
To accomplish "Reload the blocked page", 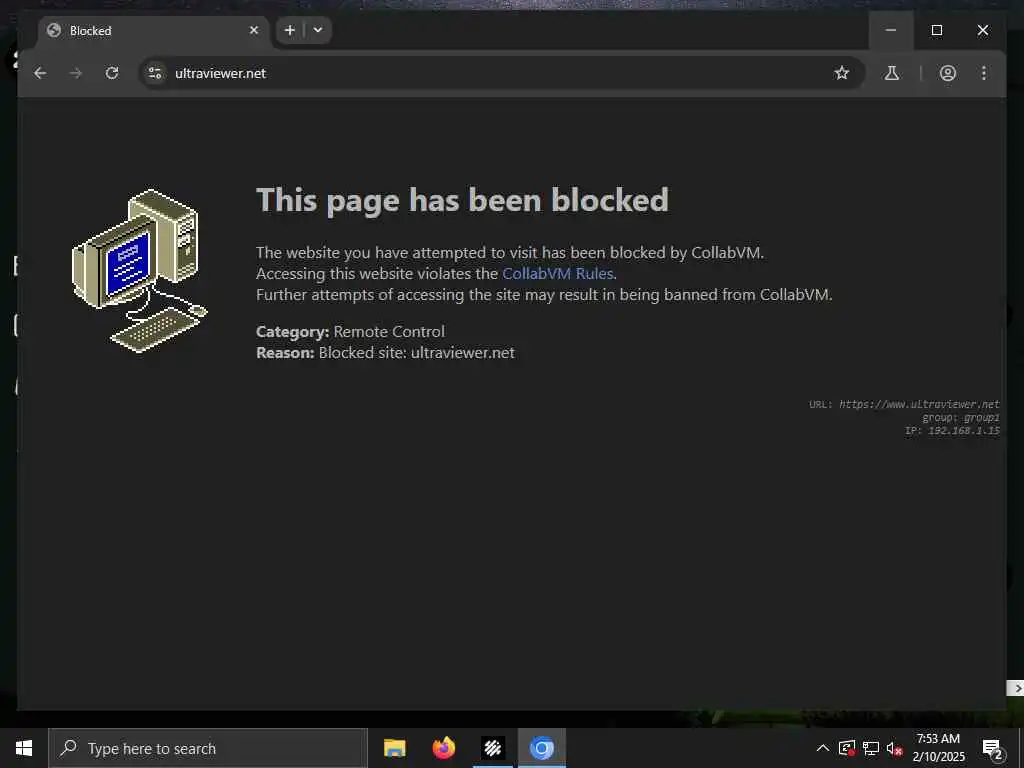I will click(112, 73).
